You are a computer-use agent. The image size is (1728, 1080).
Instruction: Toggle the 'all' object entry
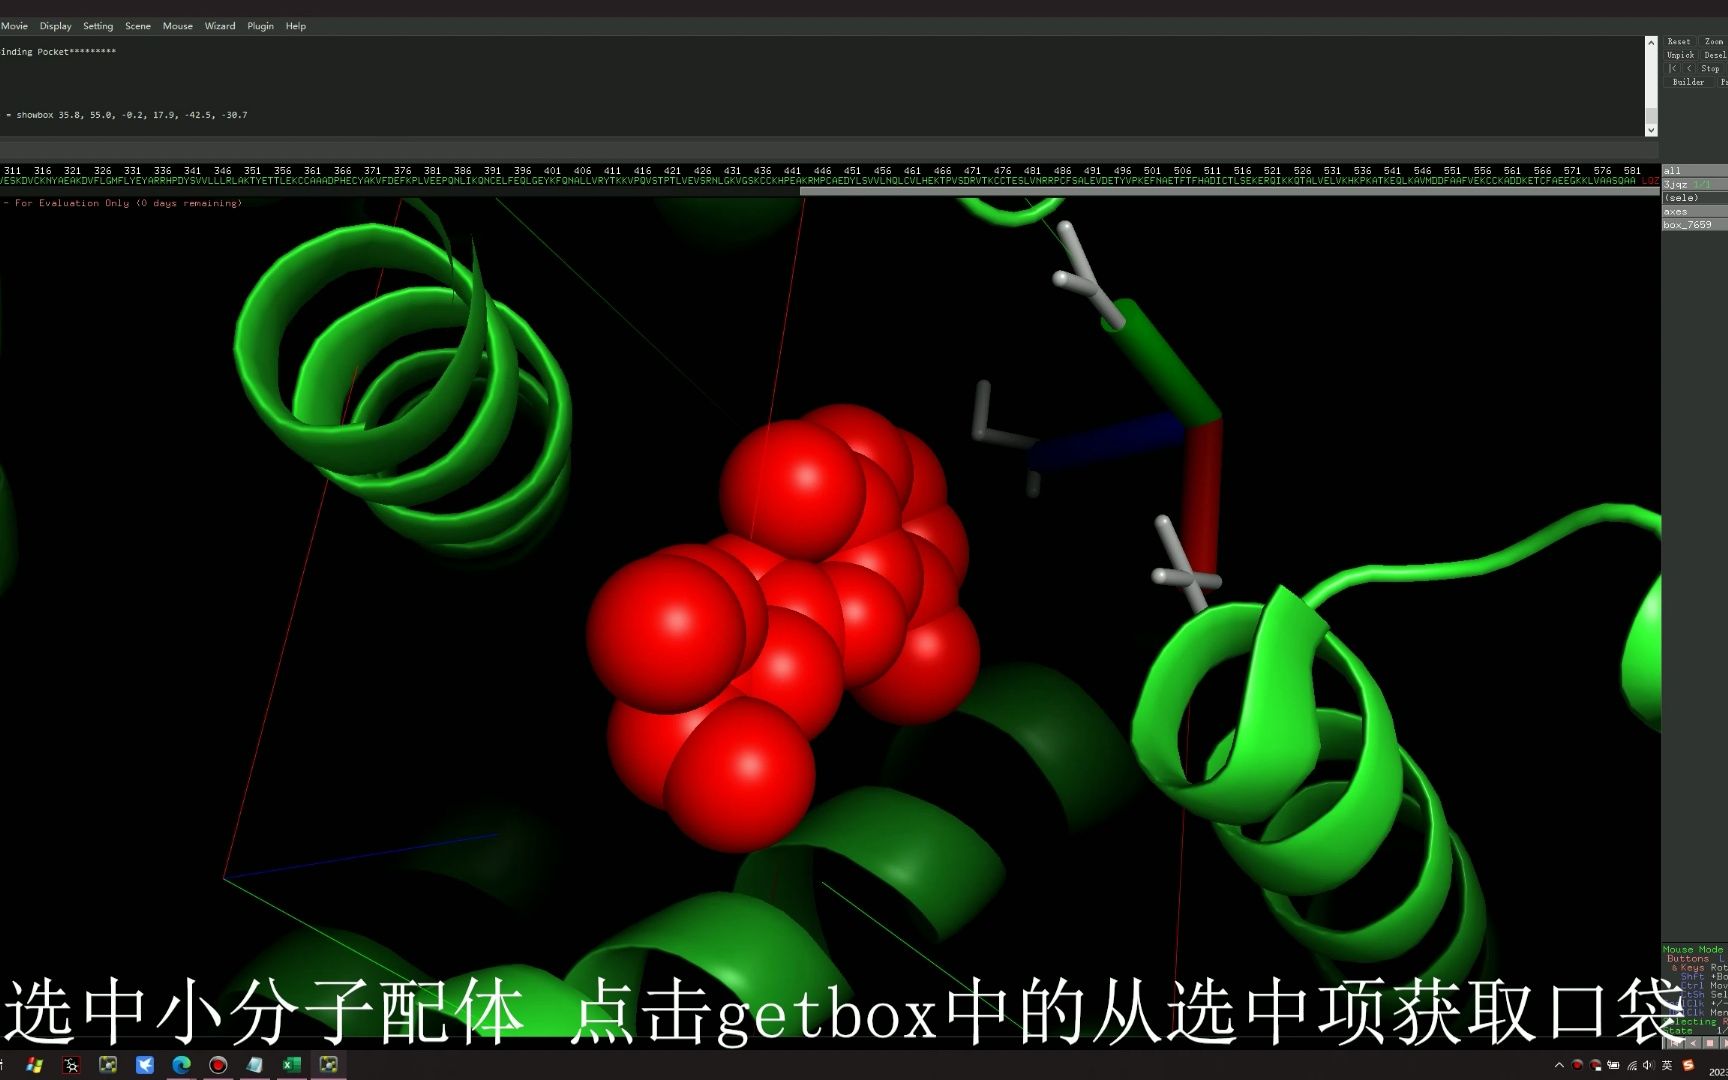tap(1694, 171)
